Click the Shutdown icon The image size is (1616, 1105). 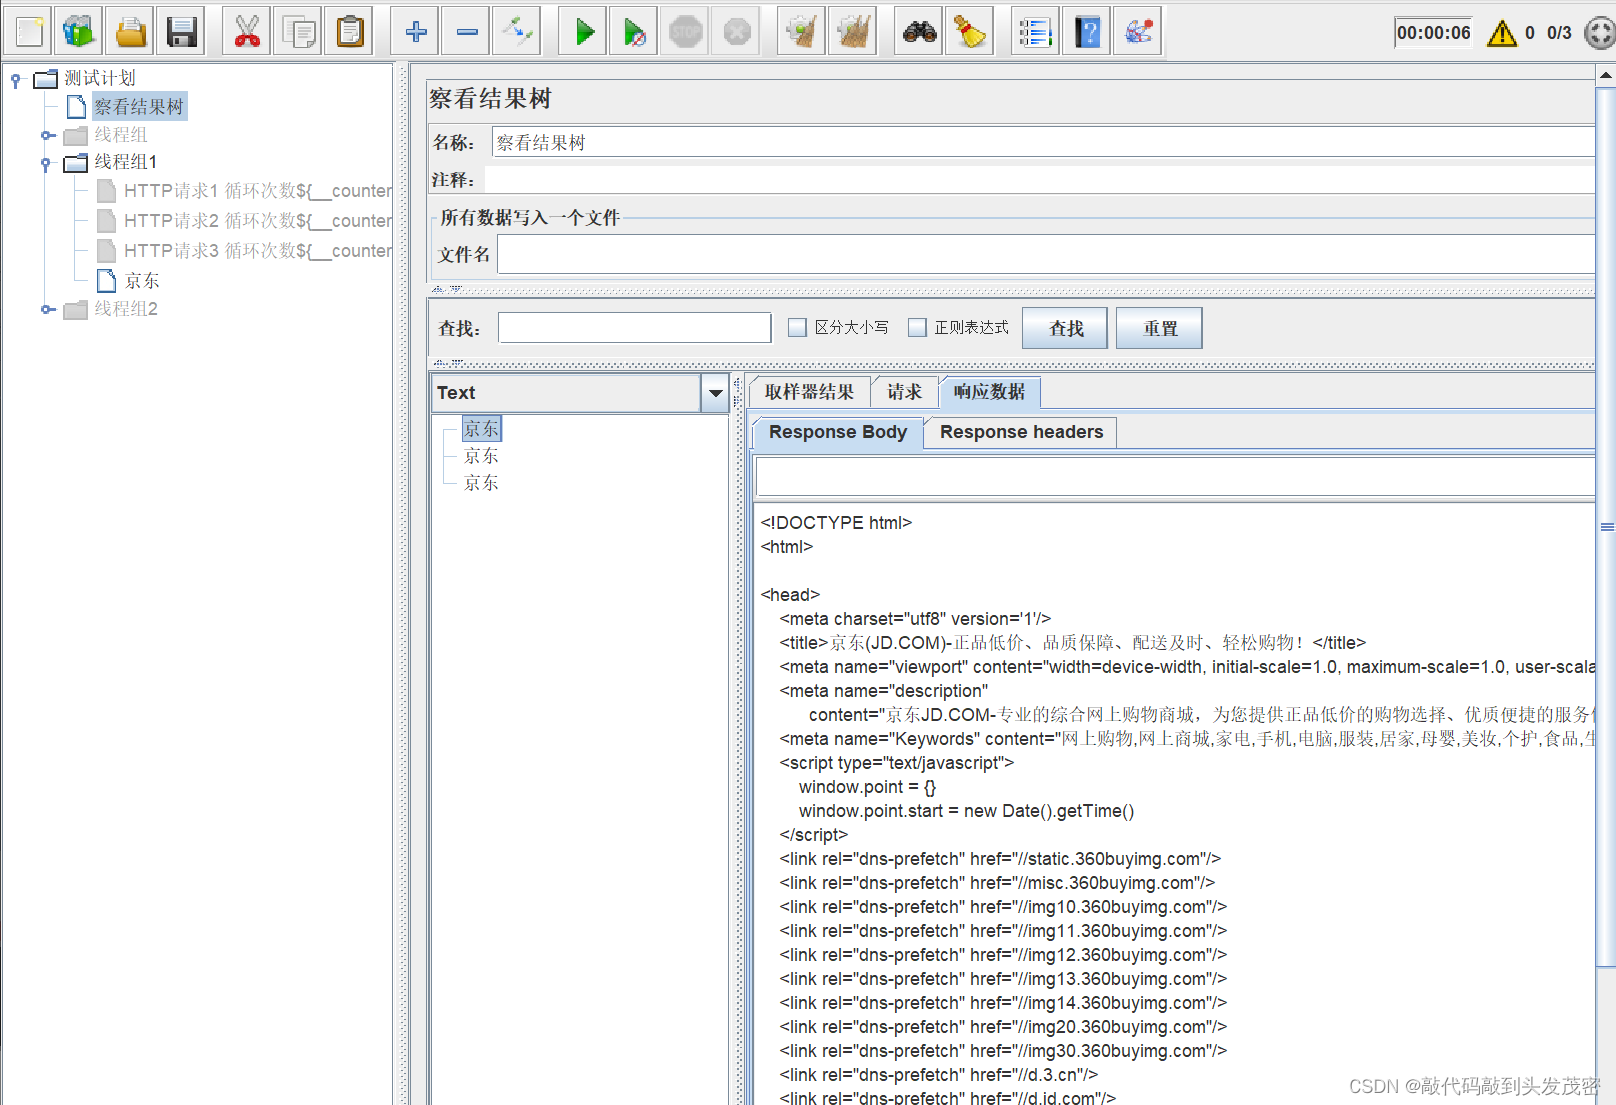point(737,32)
